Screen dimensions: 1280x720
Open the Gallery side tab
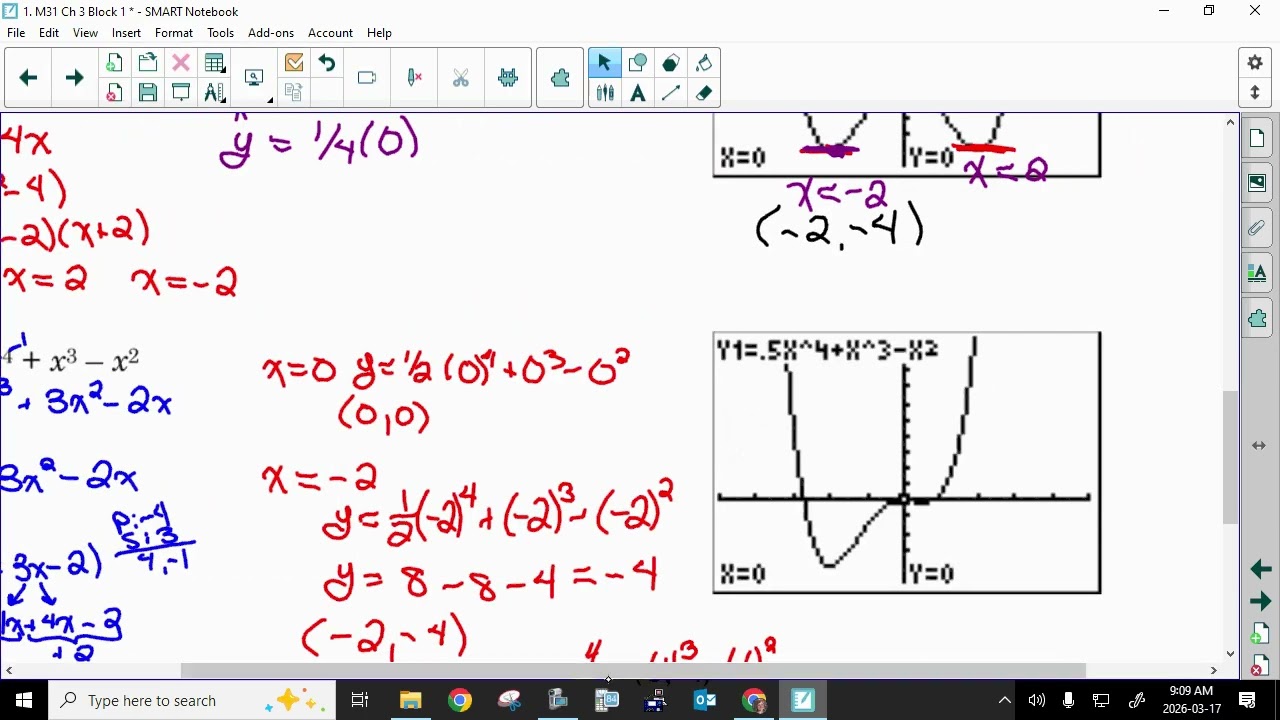click(x=1257, y=184)
